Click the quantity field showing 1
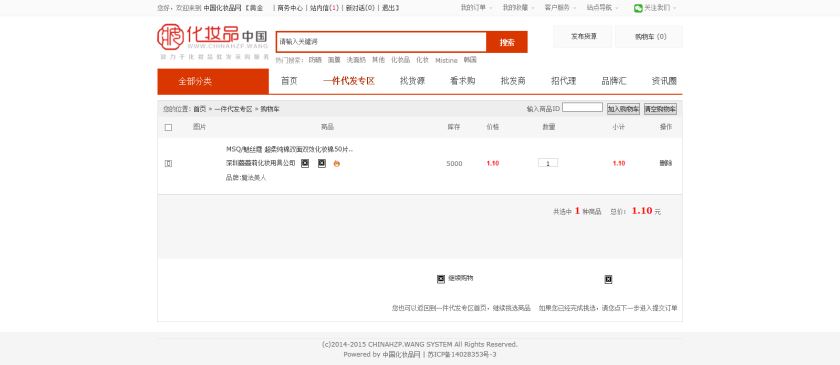This screenshot has width=840, height=365. pyautogui.click(x=548, y=163)
